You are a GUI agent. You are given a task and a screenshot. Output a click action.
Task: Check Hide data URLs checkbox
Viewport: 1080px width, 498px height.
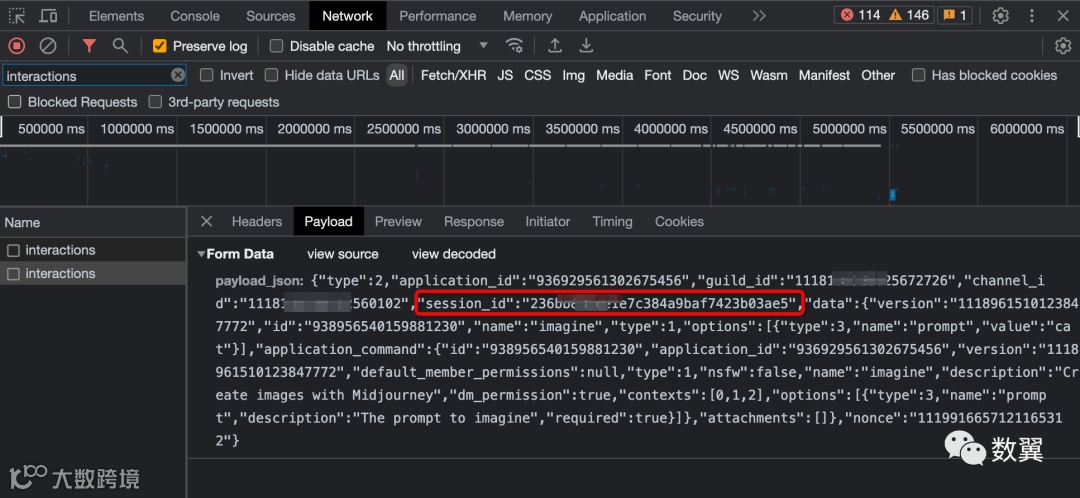coord(271,75)
